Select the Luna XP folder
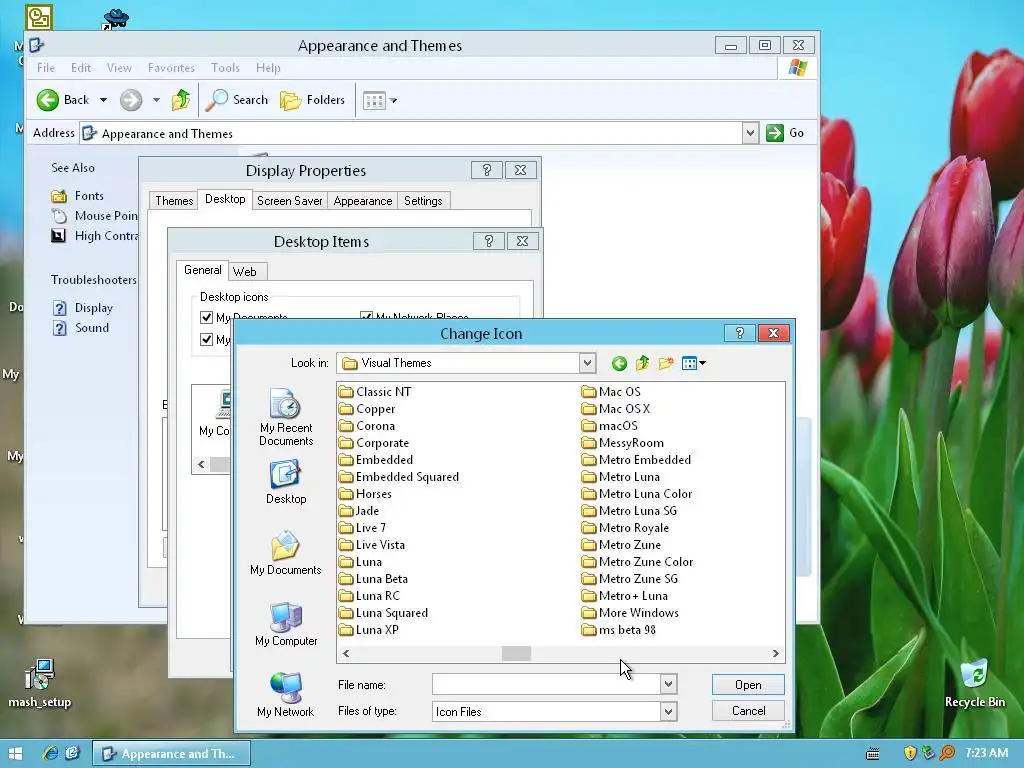 369,630
